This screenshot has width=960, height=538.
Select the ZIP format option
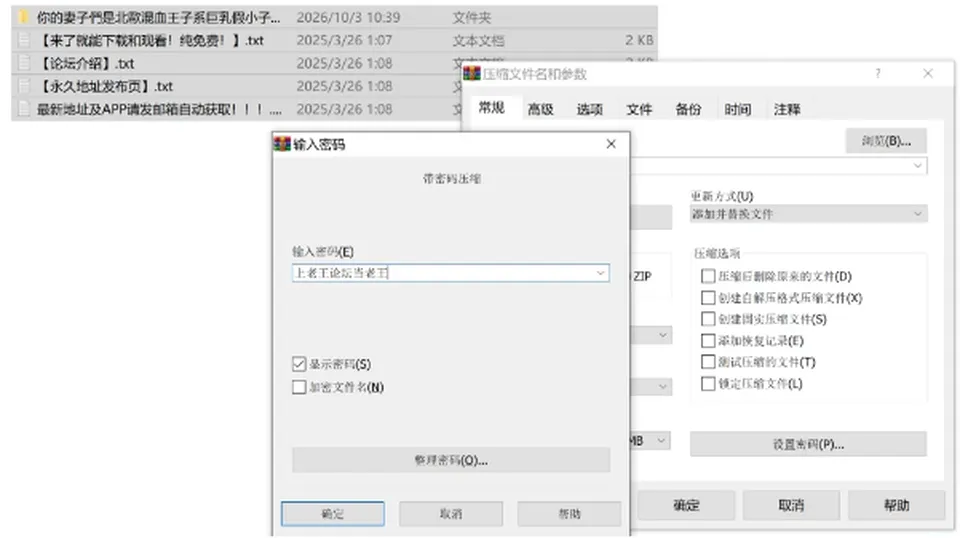642,277
